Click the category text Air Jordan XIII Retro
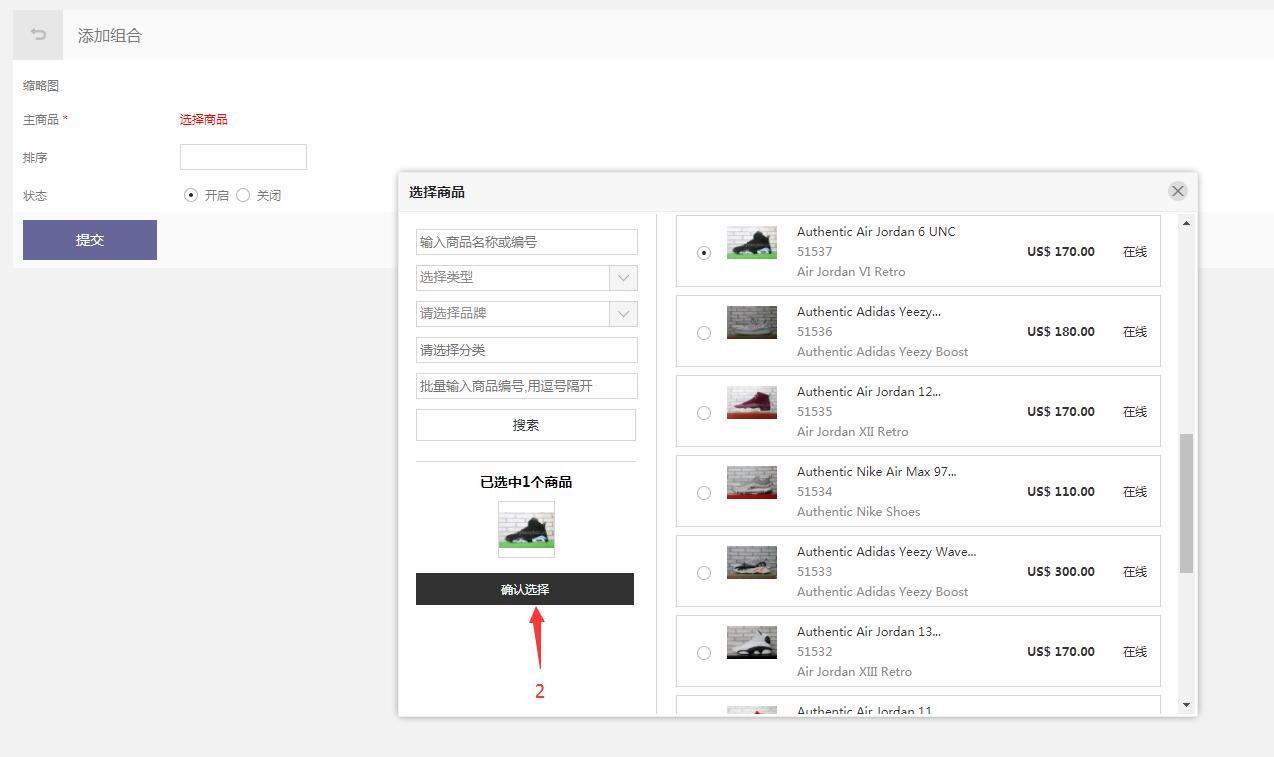Viewport: 1274px width, 757px height. pyautogui.click(x=855, y=671)
